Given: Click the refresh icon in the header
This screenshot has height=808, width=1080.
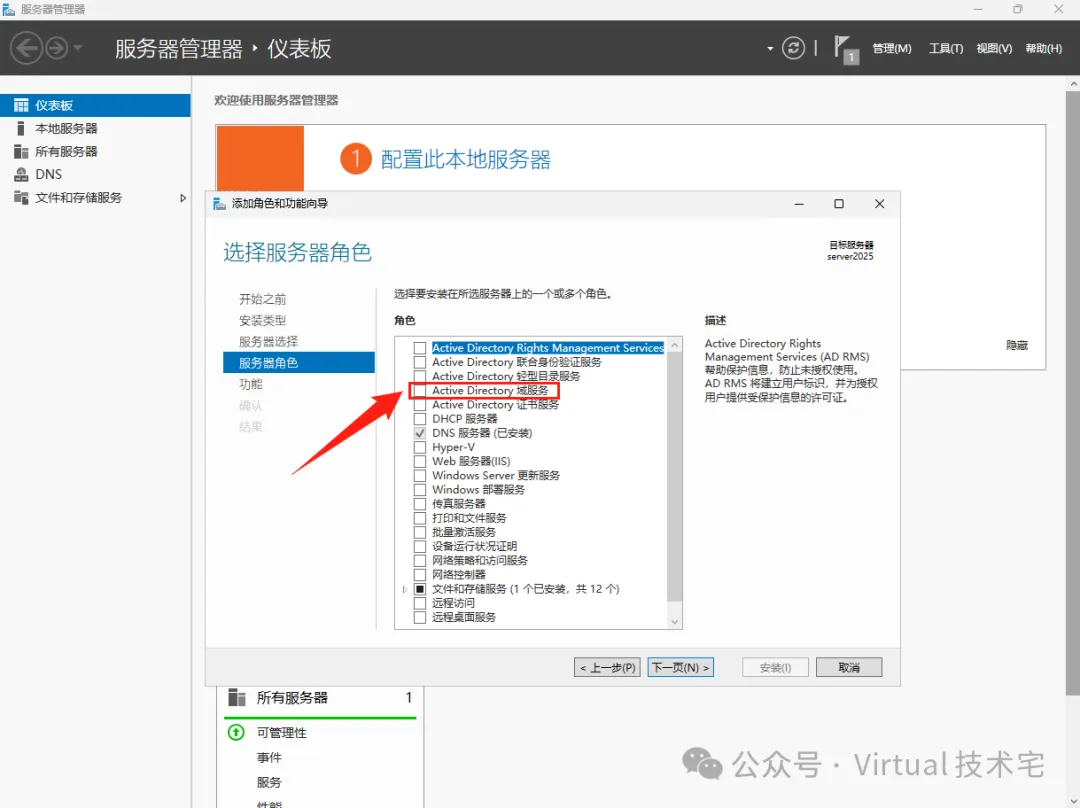Looking at the screenshot, I should (x=793, y=48).
